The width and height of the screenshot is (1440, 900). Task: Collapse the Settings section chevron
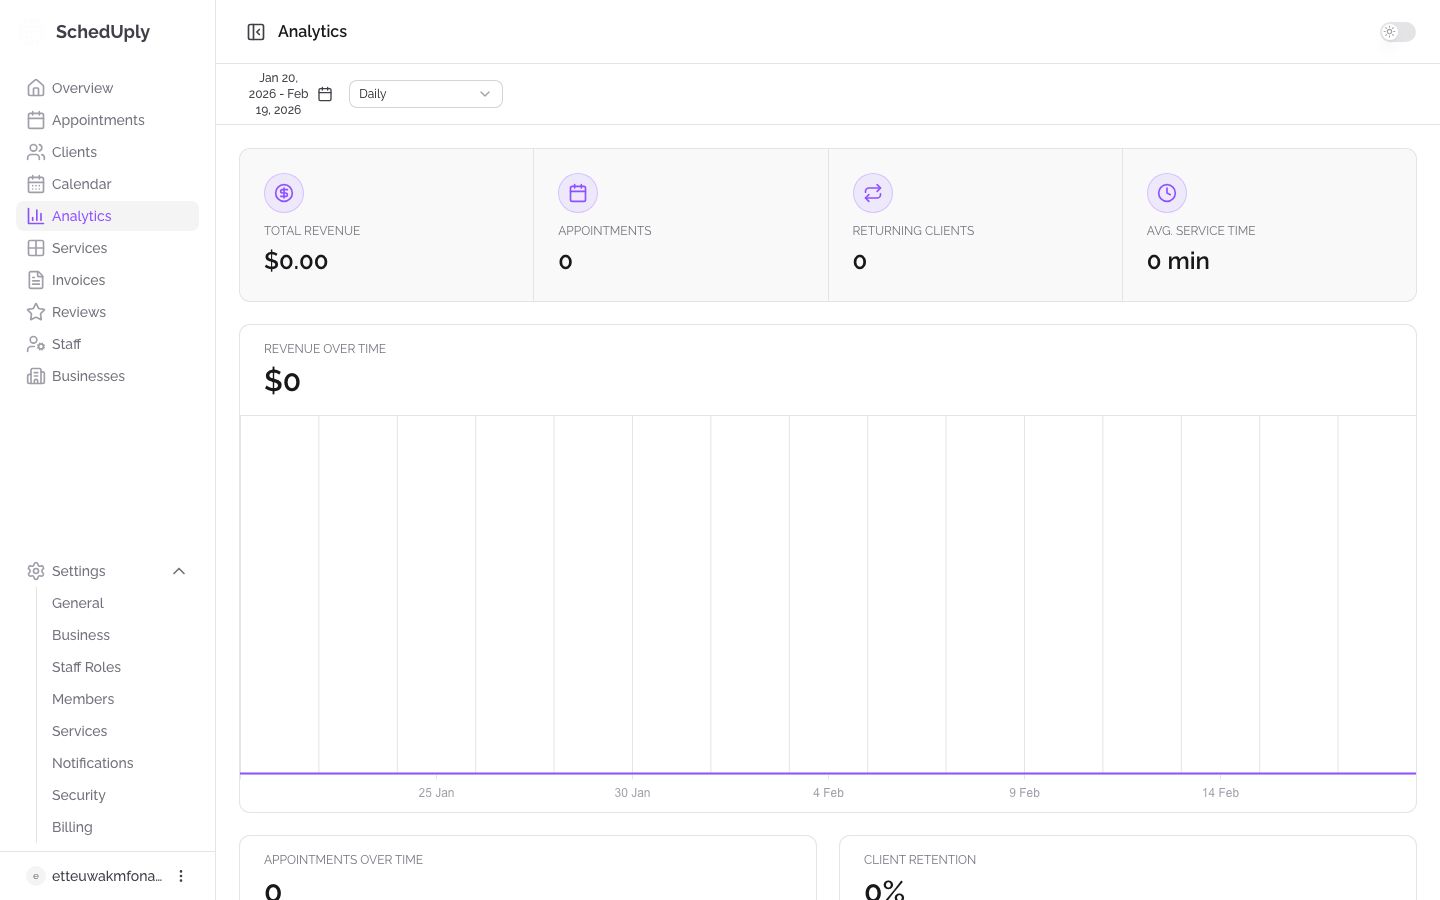click(179, 571)
